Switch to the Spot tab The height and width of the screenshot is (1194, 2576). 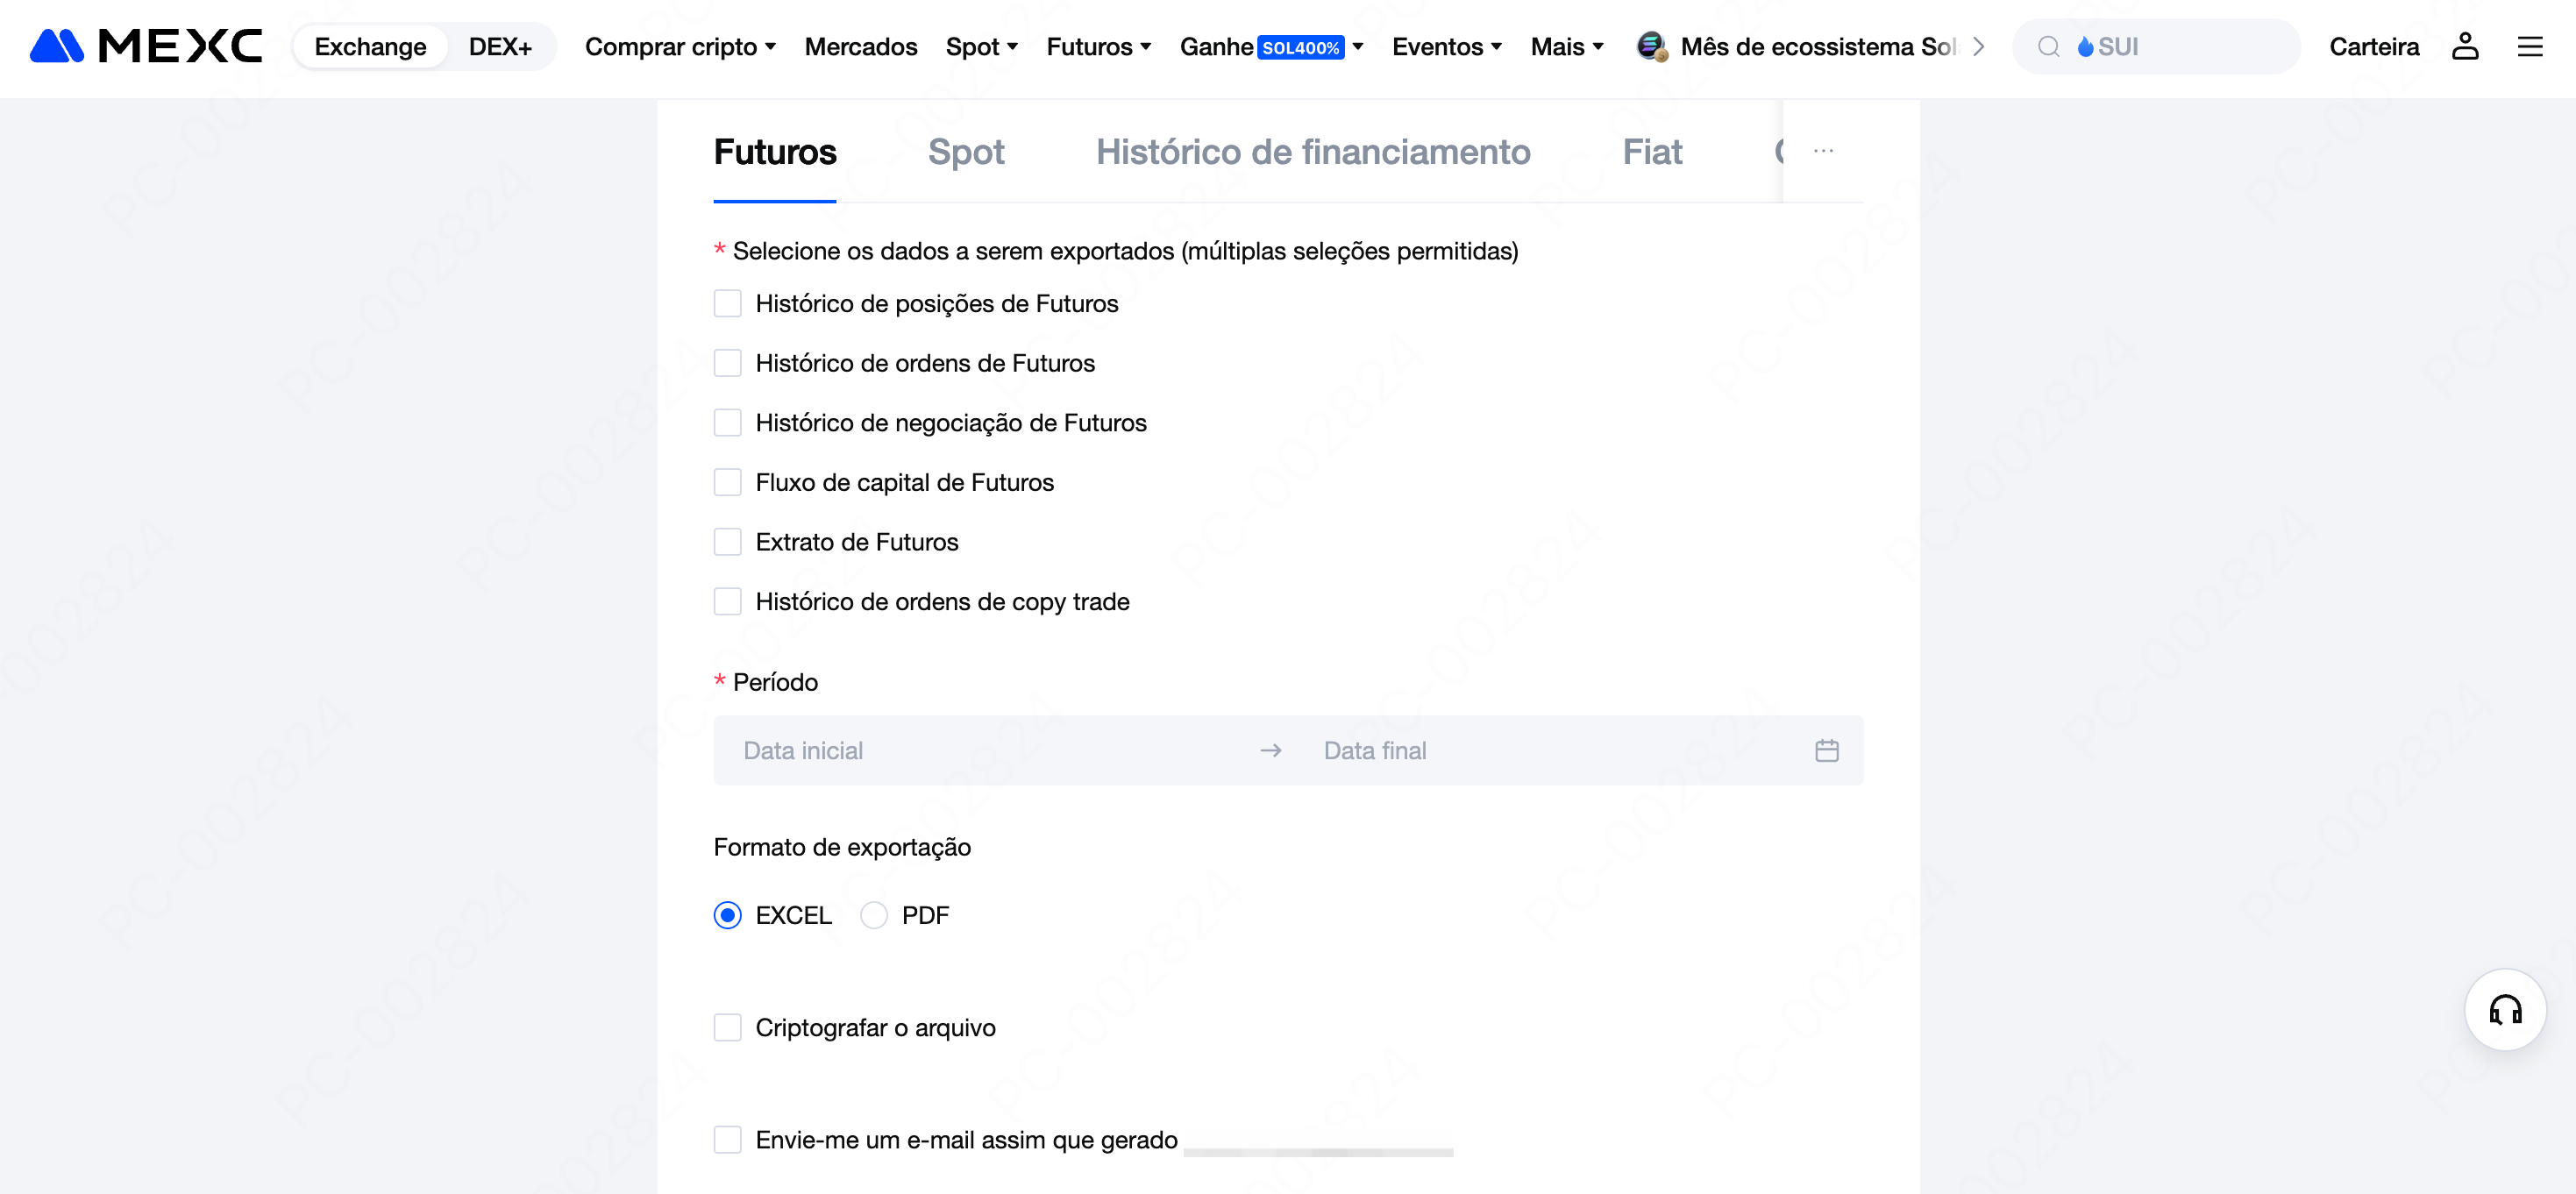point(965,151)
